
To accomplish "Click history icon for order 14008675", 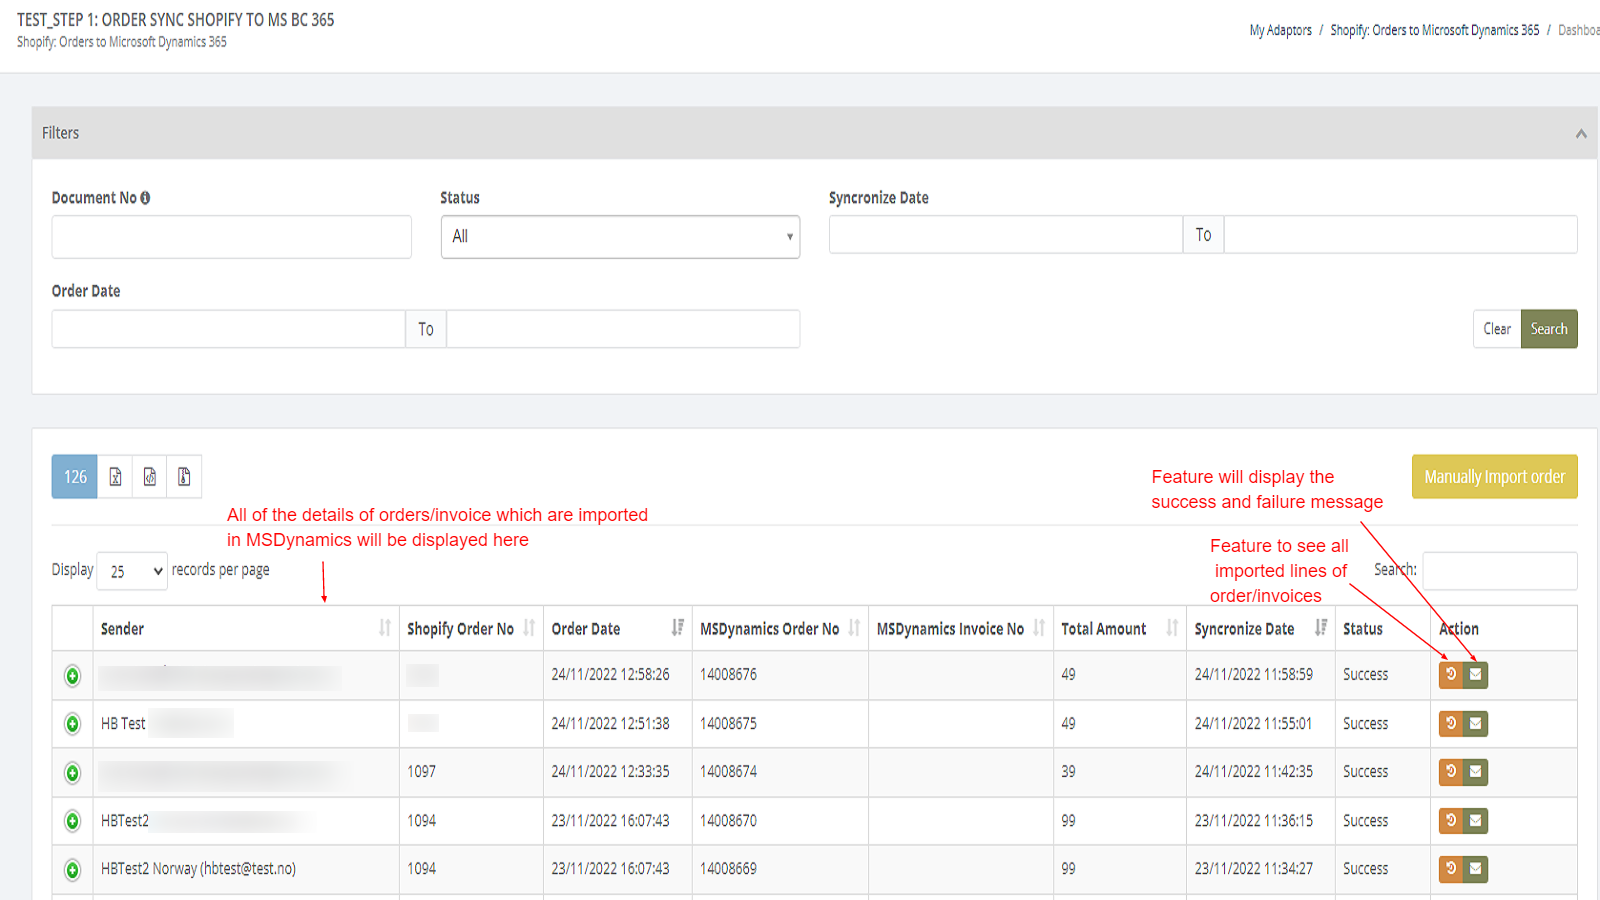I will 1451,723.
